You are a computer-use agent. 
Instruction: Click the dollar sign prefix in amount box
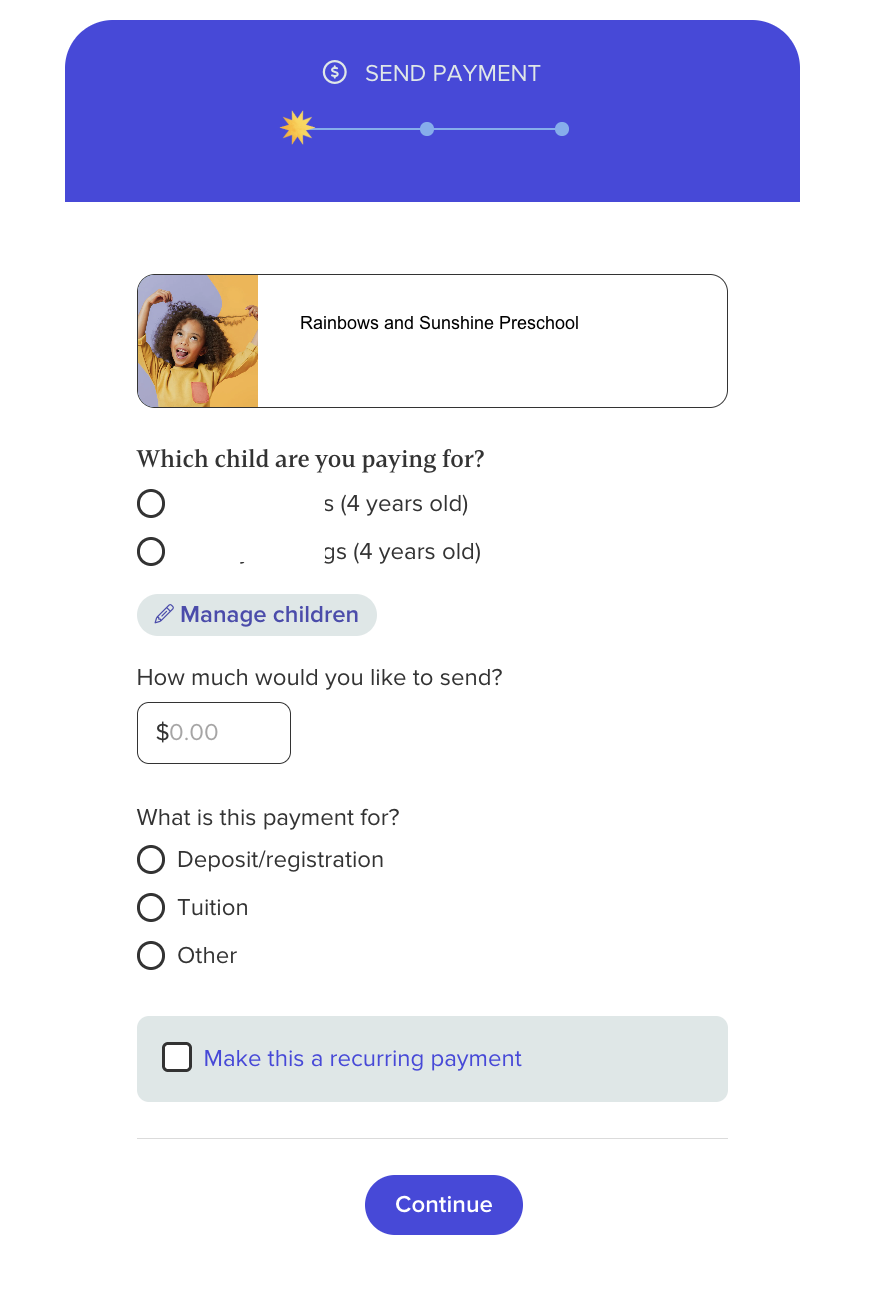[162, 733]
